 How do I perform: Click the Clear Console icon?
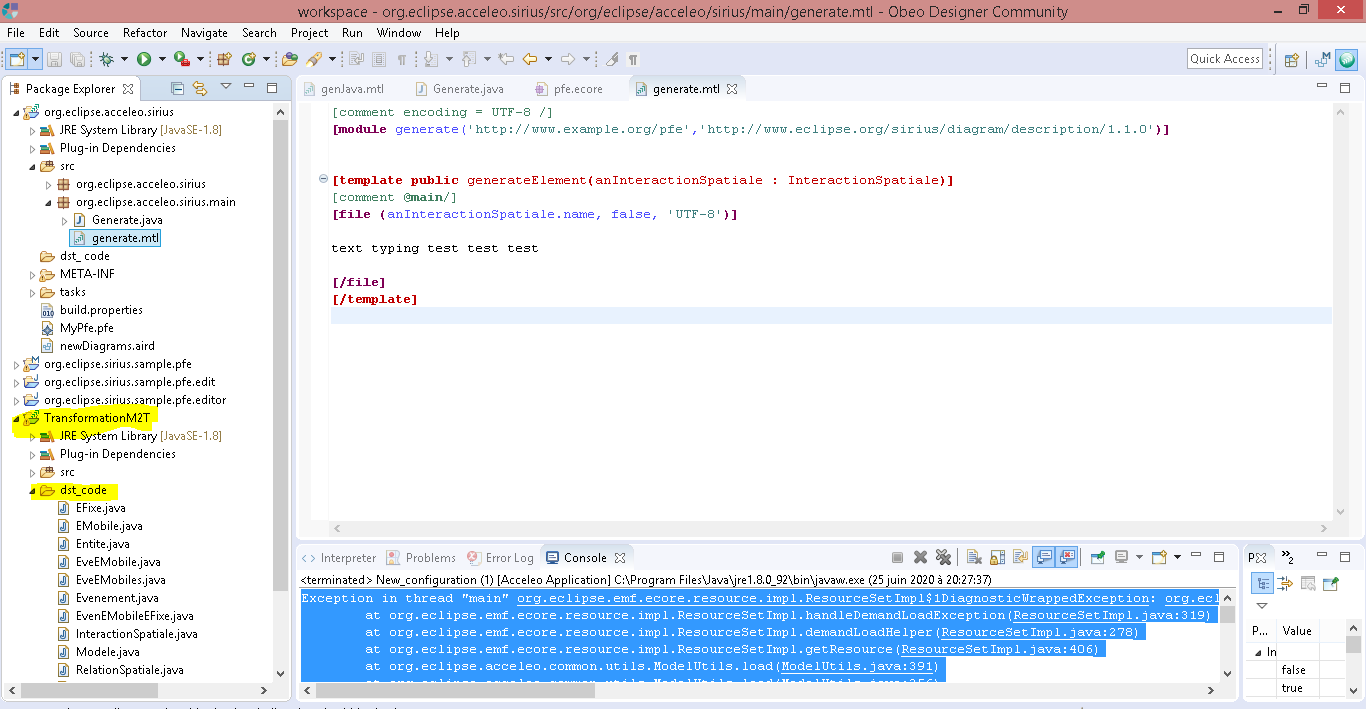(x=974, y=557)
